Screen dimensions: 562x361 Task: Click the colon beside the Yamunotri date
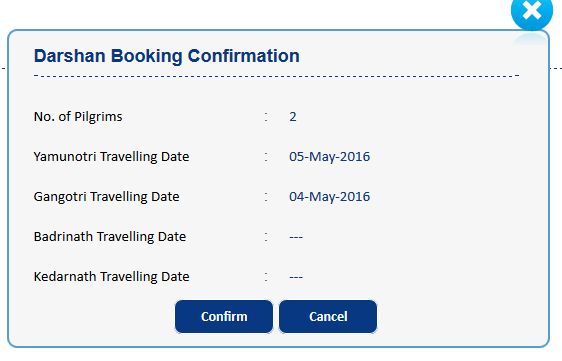266,157
